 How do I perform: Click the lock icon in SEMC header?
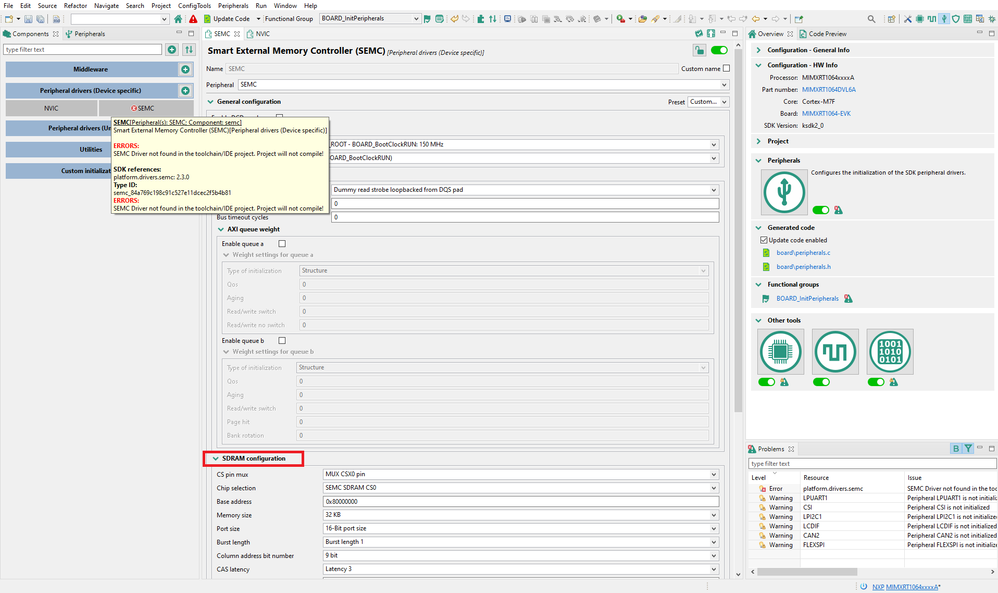(x=699, y=50)
